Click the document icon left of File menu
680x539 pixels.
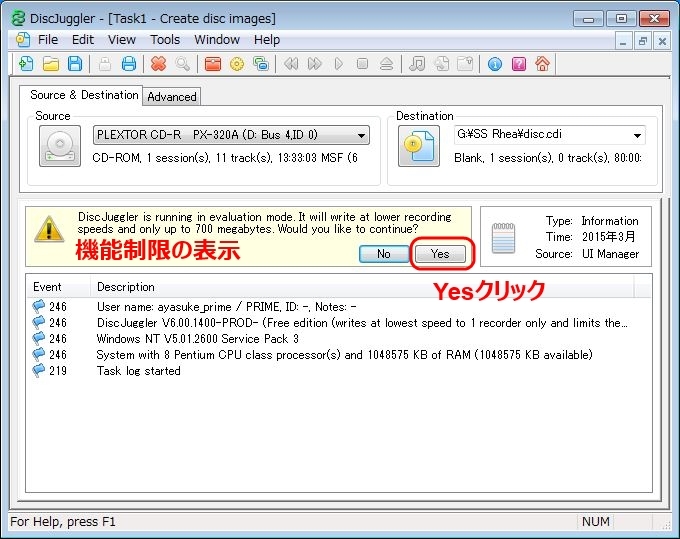coord(23,40)
